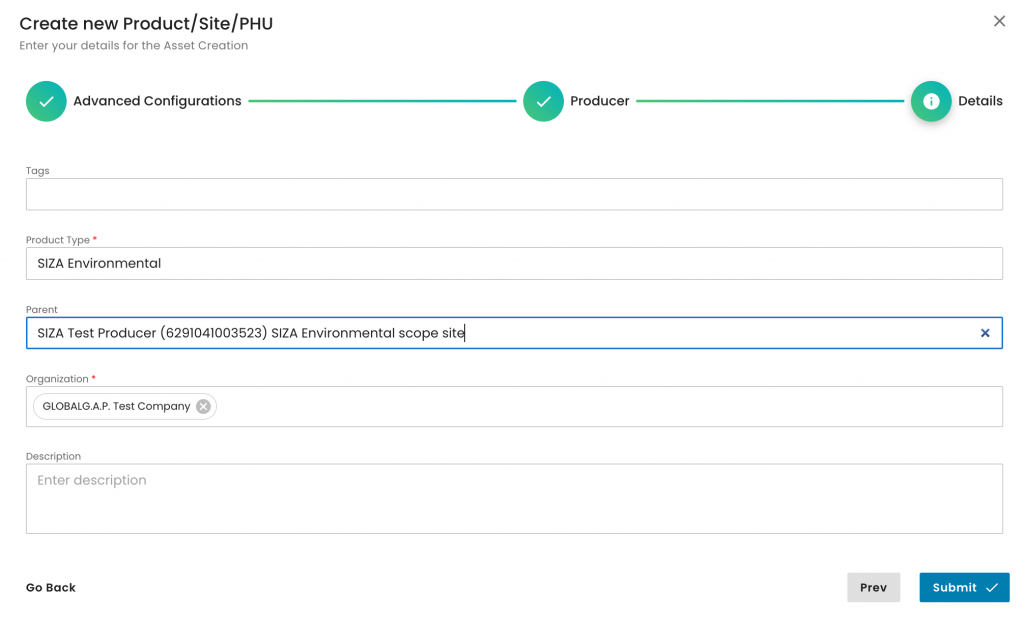Select the GLOBALG.A.P. Test Company chip text
1024x618 pixels.
tap(116, 406)
